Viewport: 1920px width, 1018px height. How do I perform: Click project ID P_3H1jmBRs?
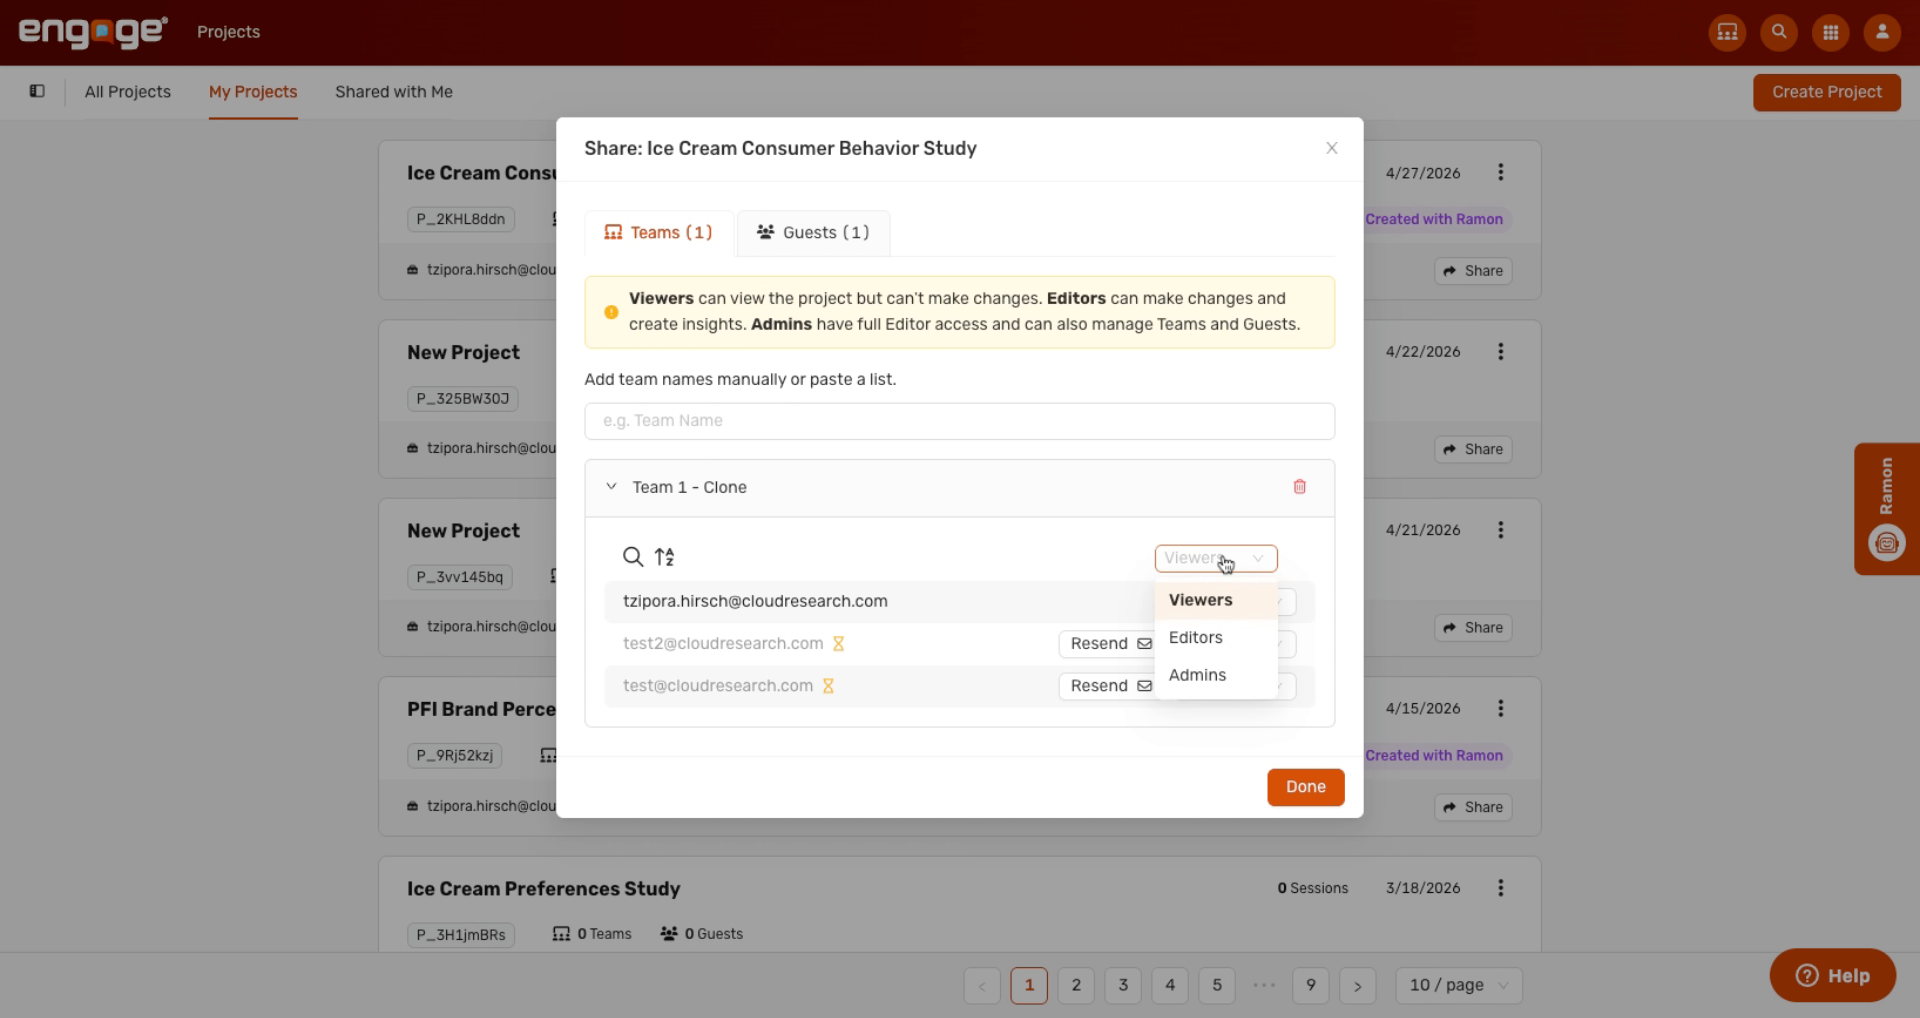(x=461, y=935)
